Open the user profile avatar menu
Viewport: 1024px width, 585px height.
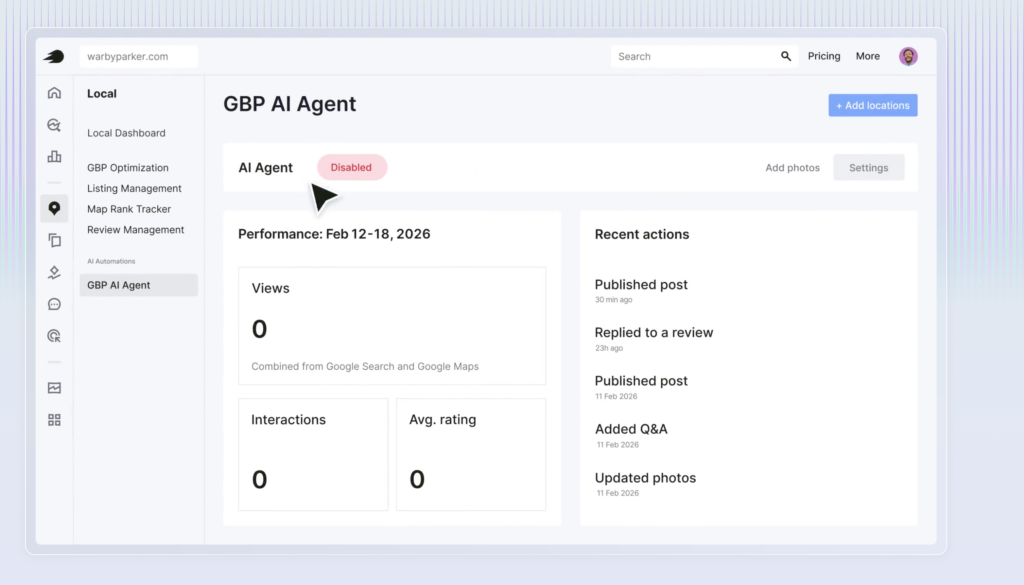point(908,56)
